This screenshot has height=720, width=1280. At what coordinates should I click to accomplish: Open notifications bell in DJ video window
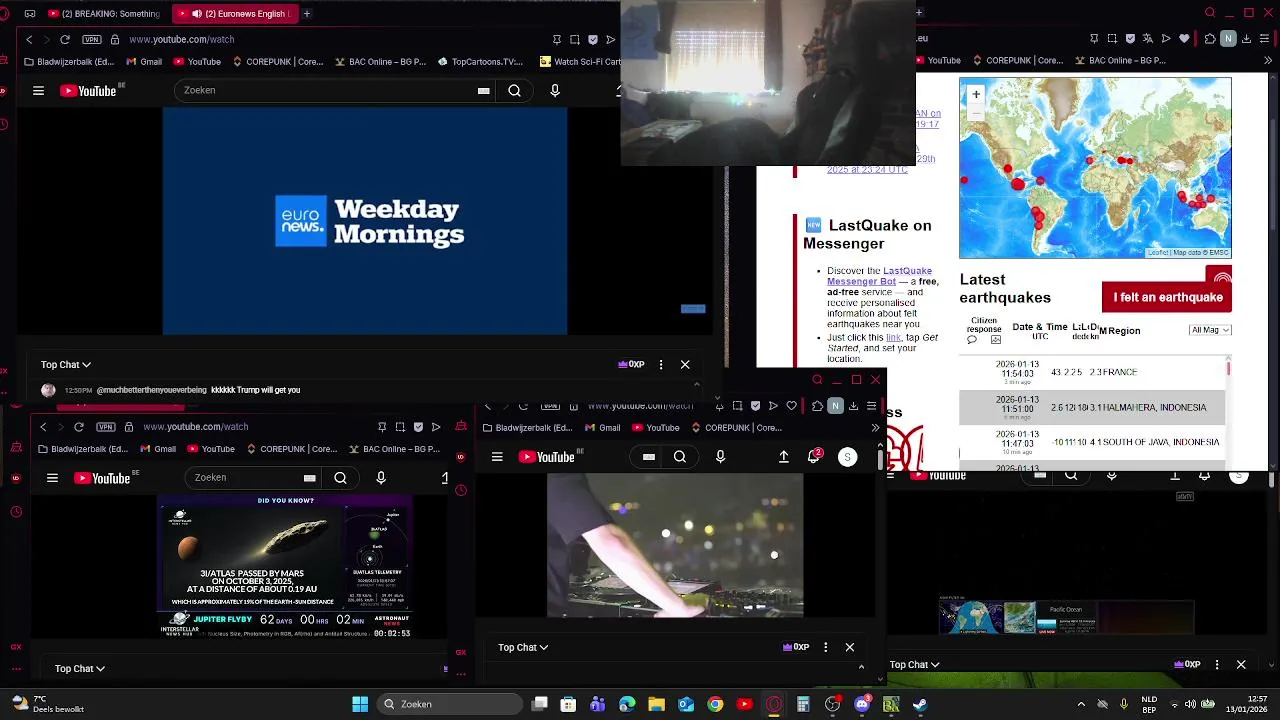[x=814, y=456]
